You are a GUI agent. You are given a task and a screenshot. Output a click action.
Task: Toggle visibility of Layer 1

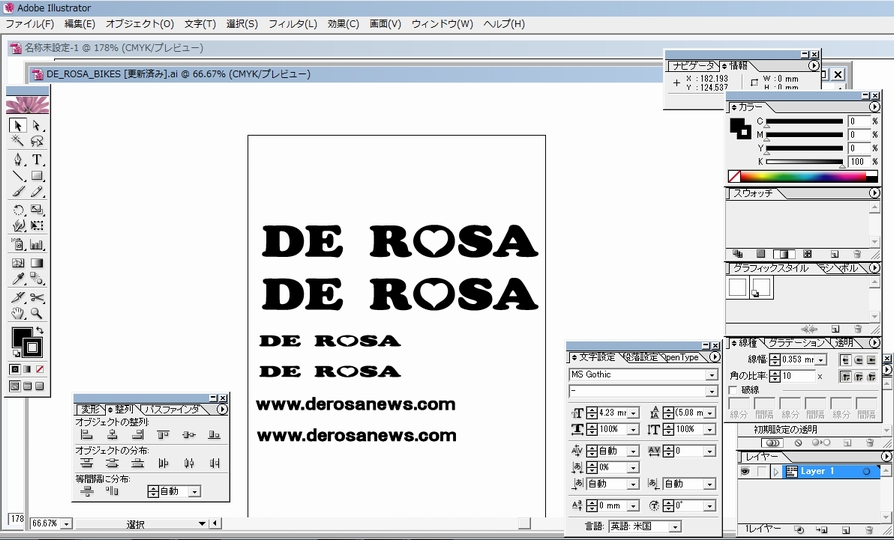pyautogui.click(x=744, y=472)
